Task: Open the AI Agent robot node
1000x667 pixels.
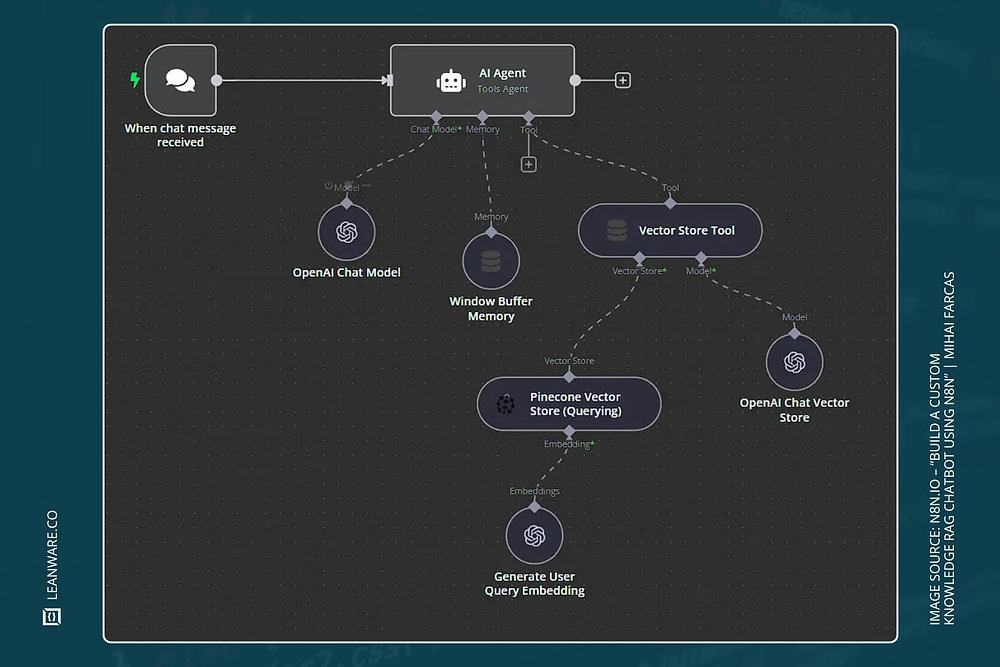Action: 482,80
